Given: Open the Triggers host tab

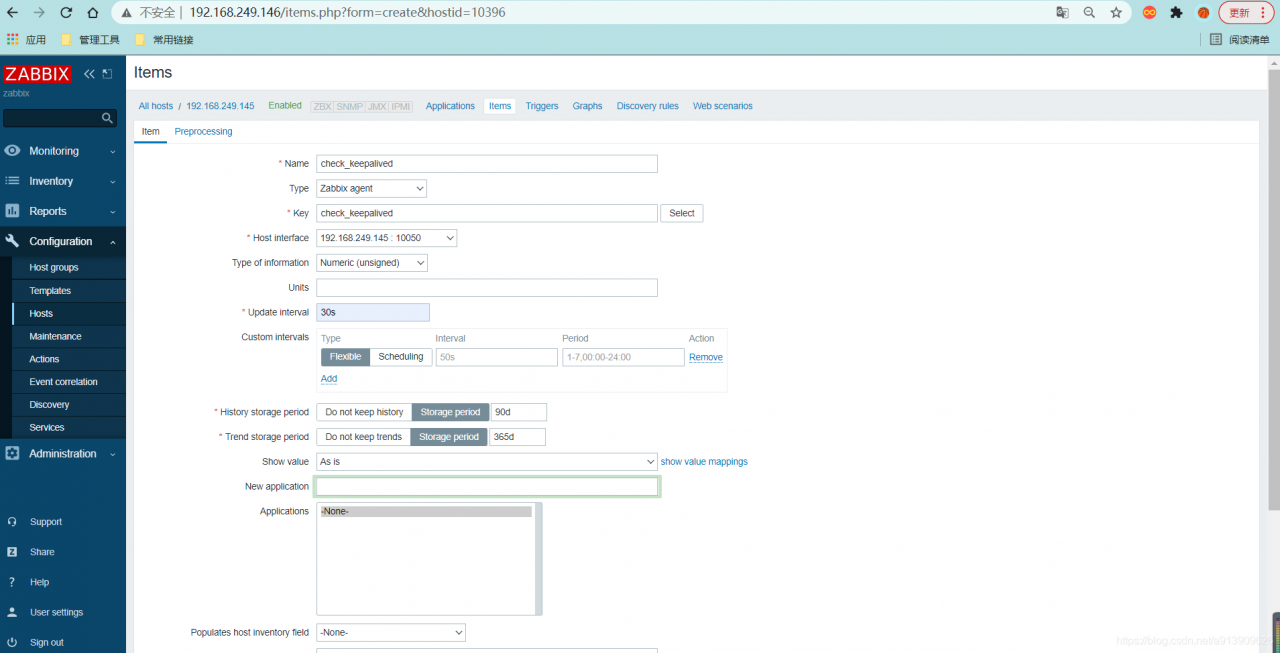Looking at the screenshot, I should click(x=542, y=106).
